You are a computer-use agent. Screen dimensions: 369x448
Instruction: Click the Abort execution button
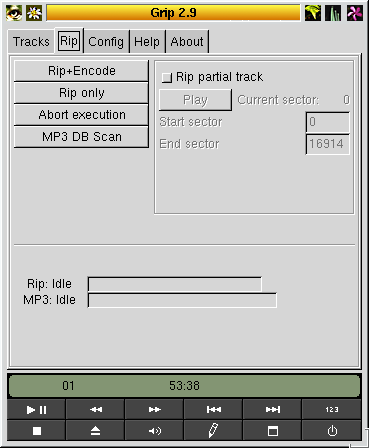(81, 115)
